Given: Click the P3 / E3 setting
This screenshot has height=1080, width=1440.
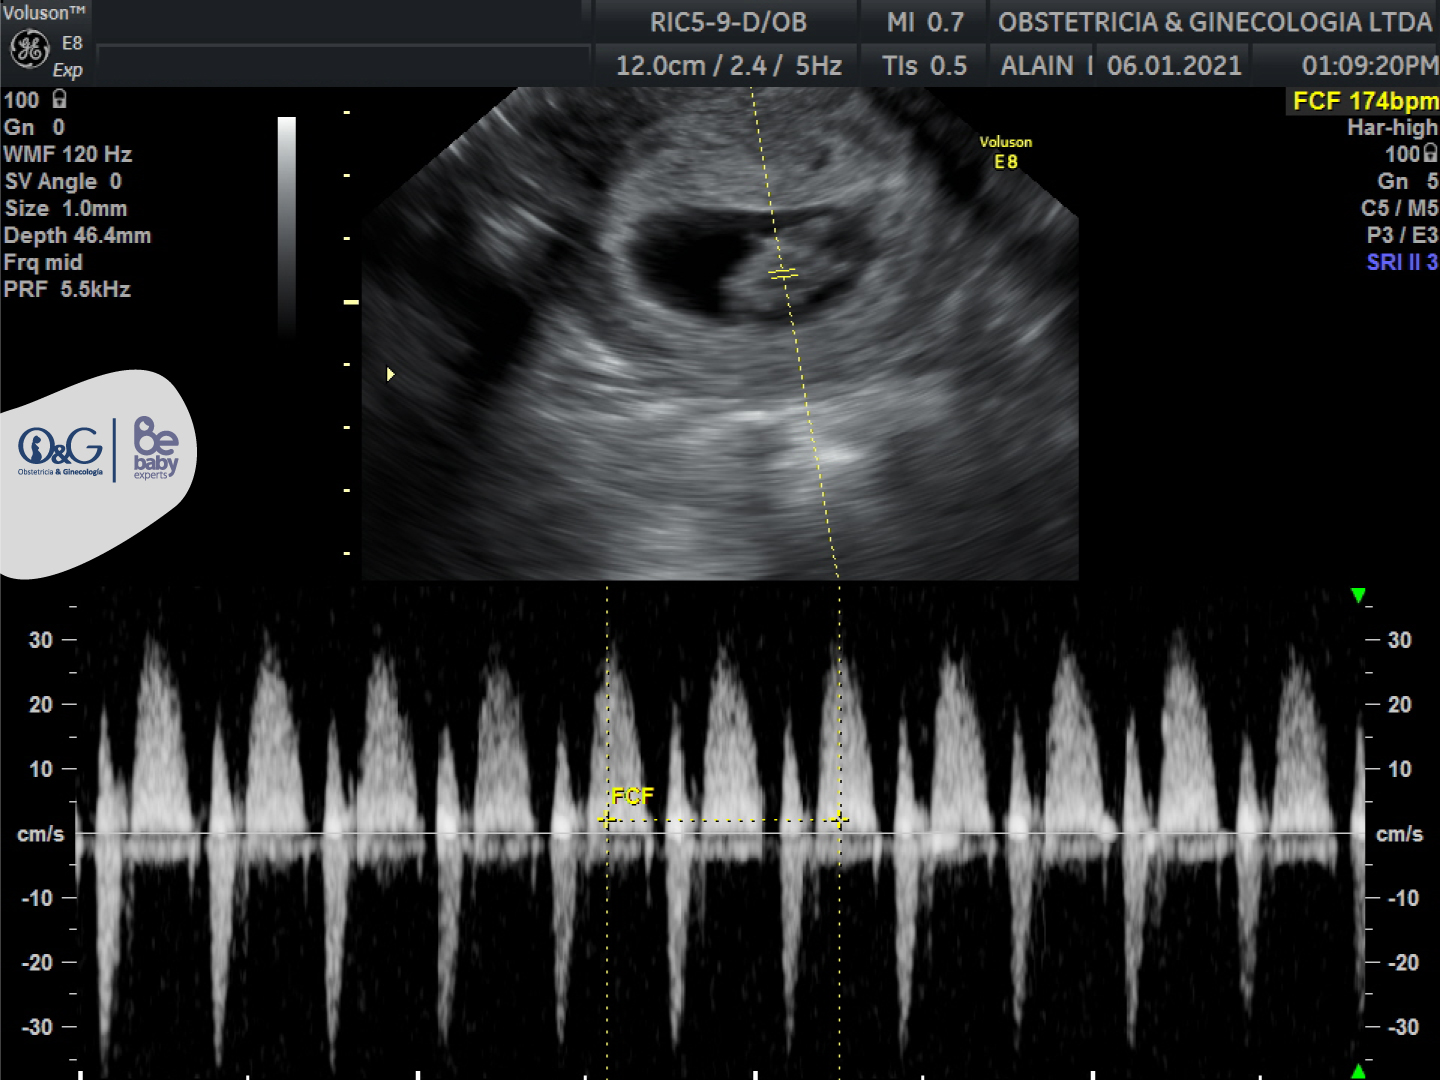Looking at the screenshot, I should [x=1402, y=235].
